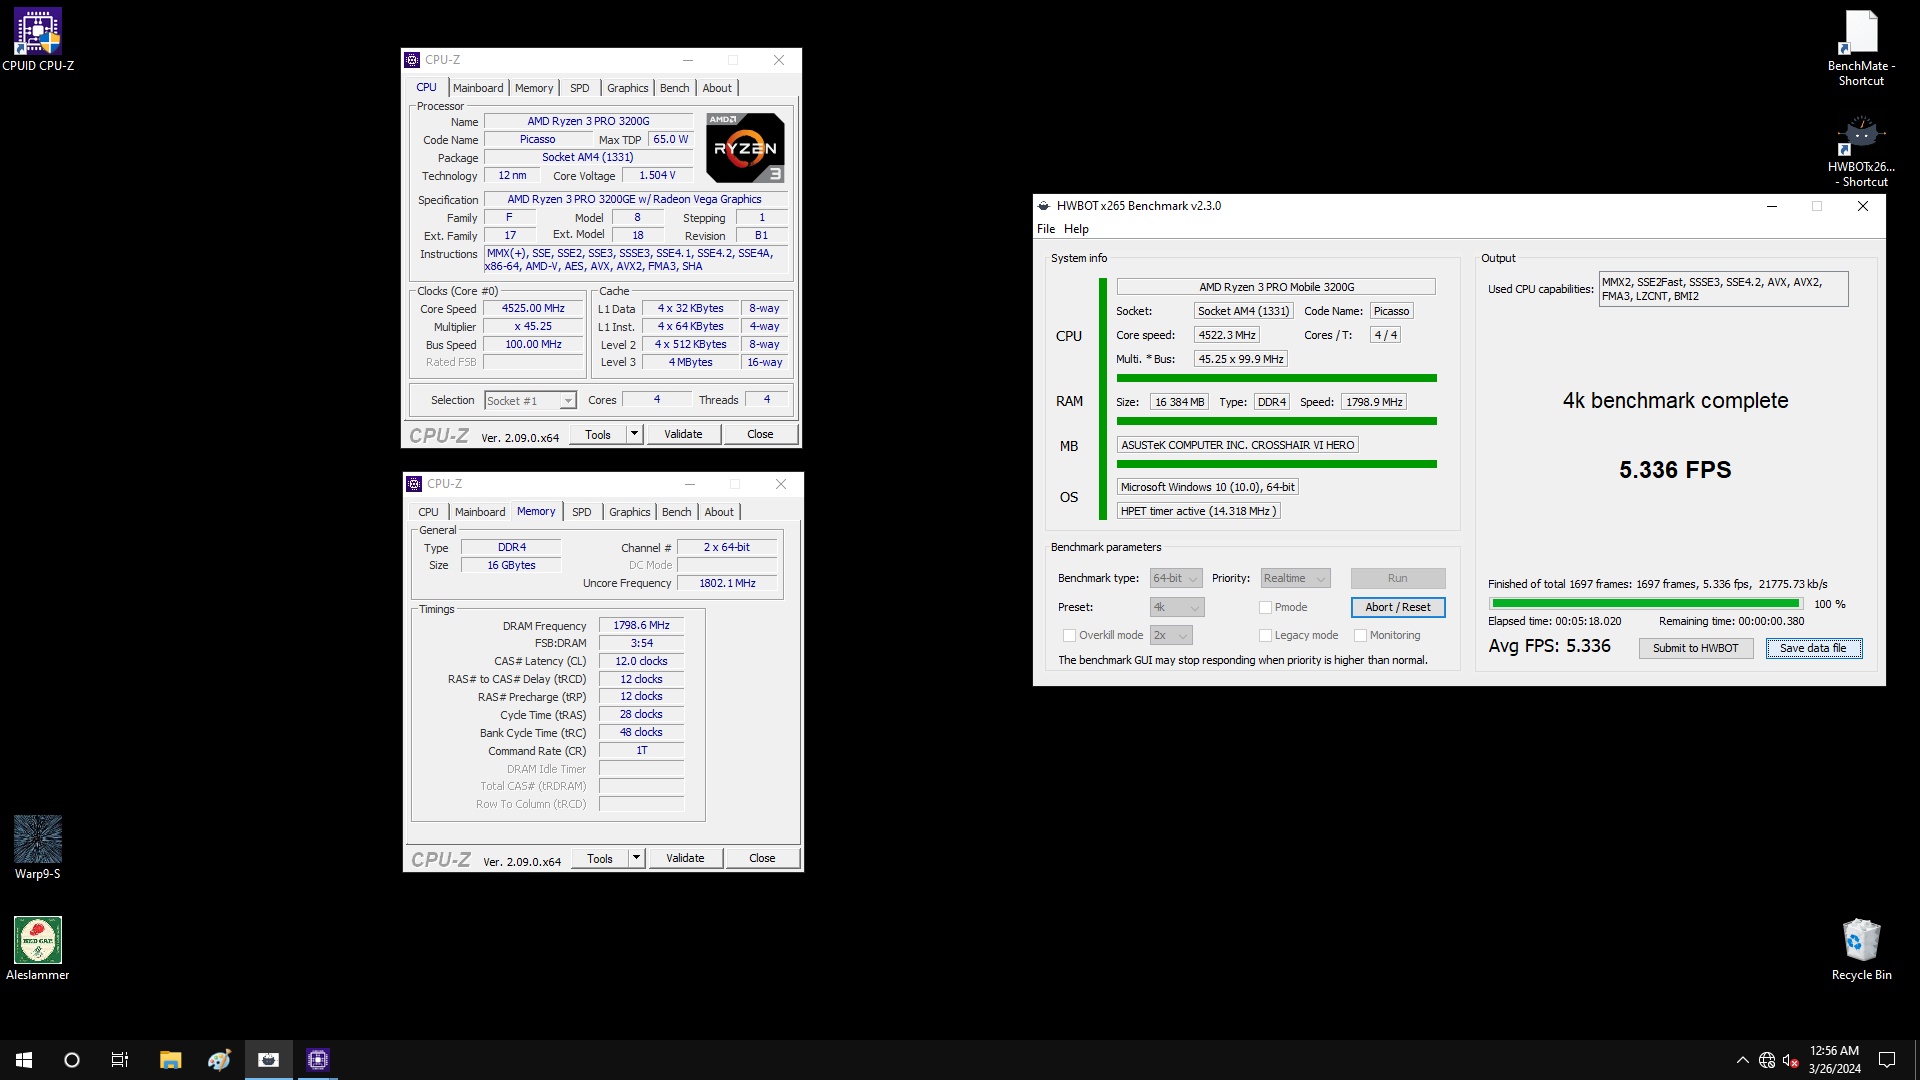
Task: Open File Explorer from taskbar
Action: (x=170, y=1060)
